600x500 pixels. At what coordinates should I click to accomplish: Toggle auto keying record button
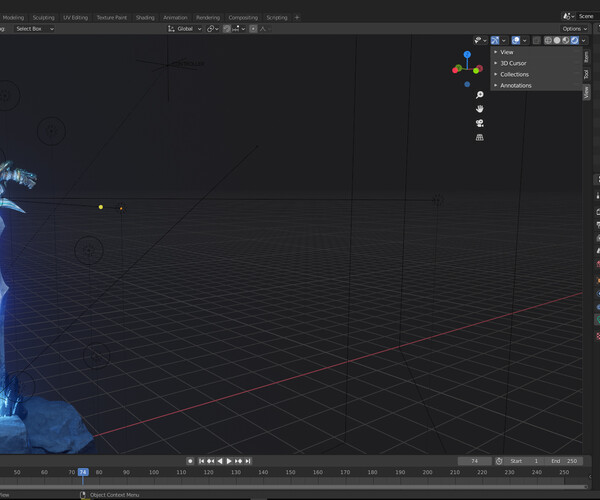(x=190, y=461)
